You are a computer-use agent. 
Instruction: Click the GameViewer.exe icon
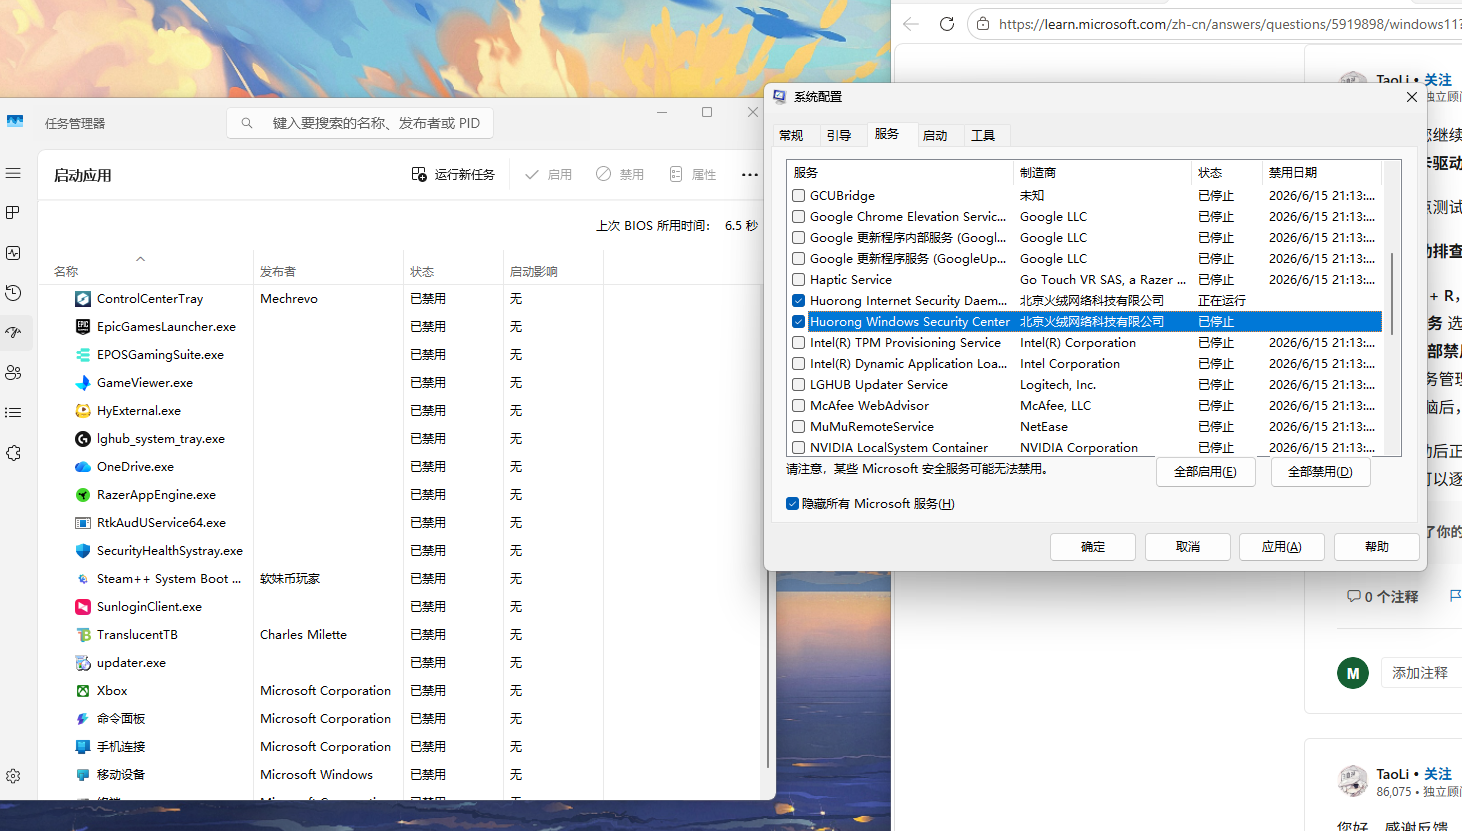83,383
